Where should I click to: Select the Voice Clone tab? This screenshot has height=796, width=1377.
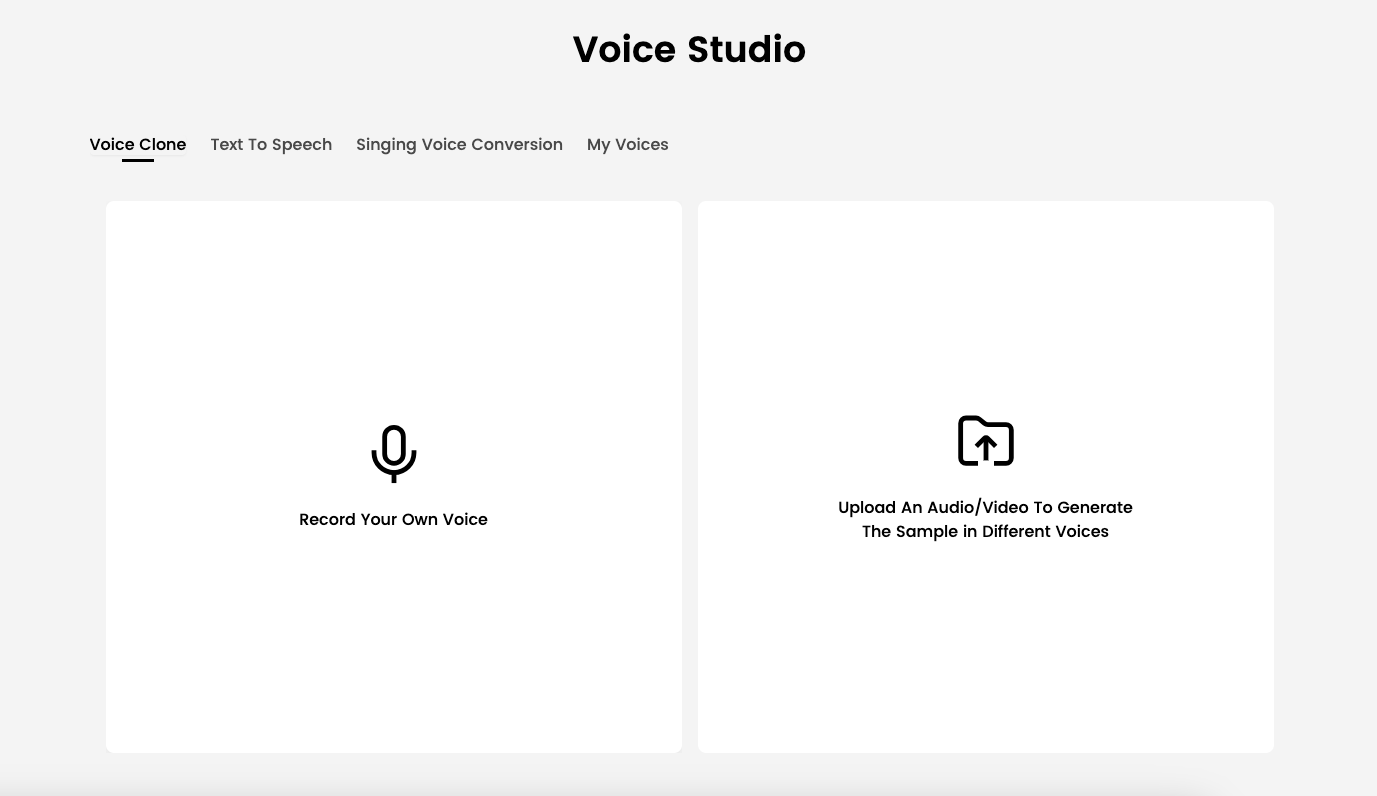tap(138, 145)
